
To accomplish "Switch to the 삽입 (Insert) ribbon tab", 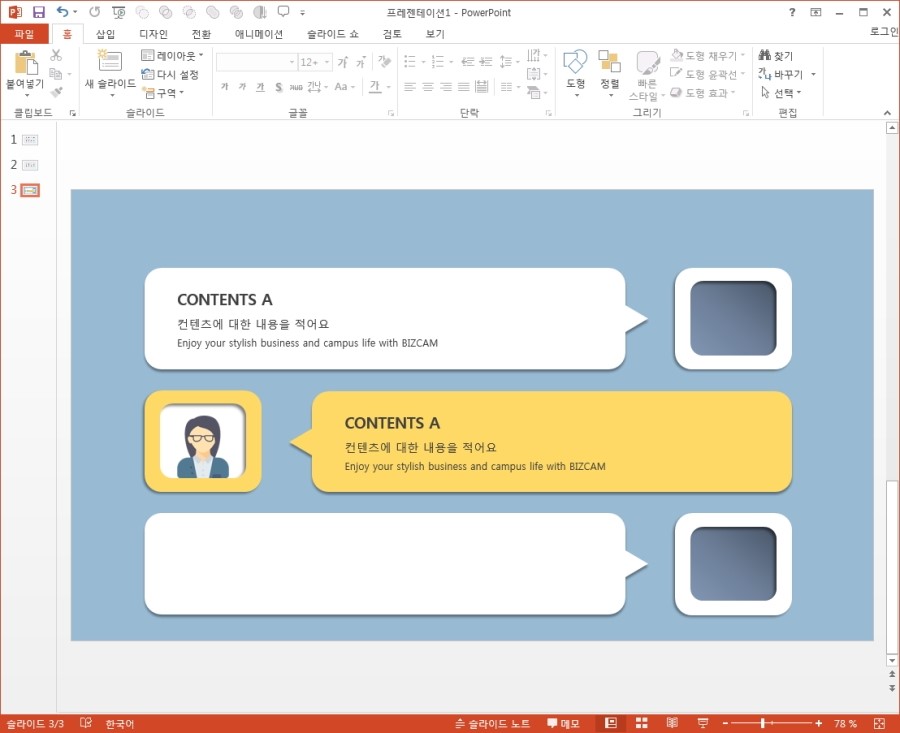I will [x=104, y=33].
